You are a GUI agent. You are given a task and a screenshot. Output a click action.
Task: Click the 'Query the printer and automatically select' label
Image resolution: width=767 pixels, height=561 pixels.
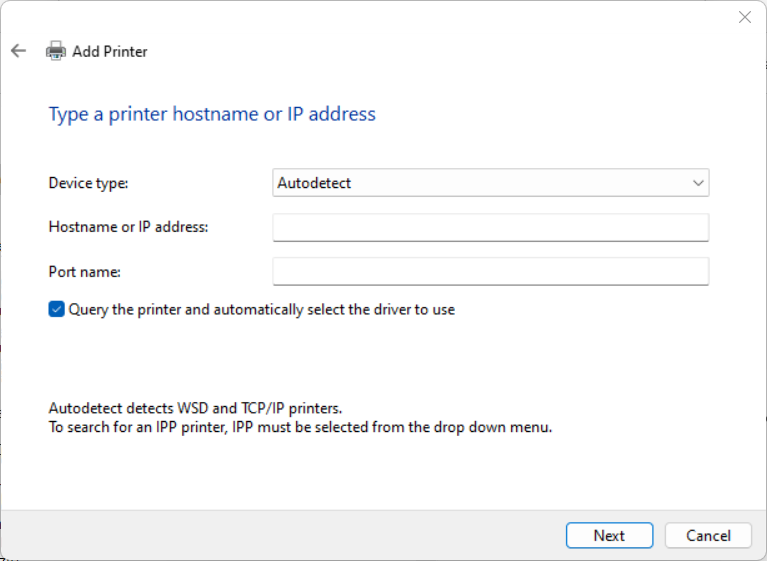click(x=261, y=310)
